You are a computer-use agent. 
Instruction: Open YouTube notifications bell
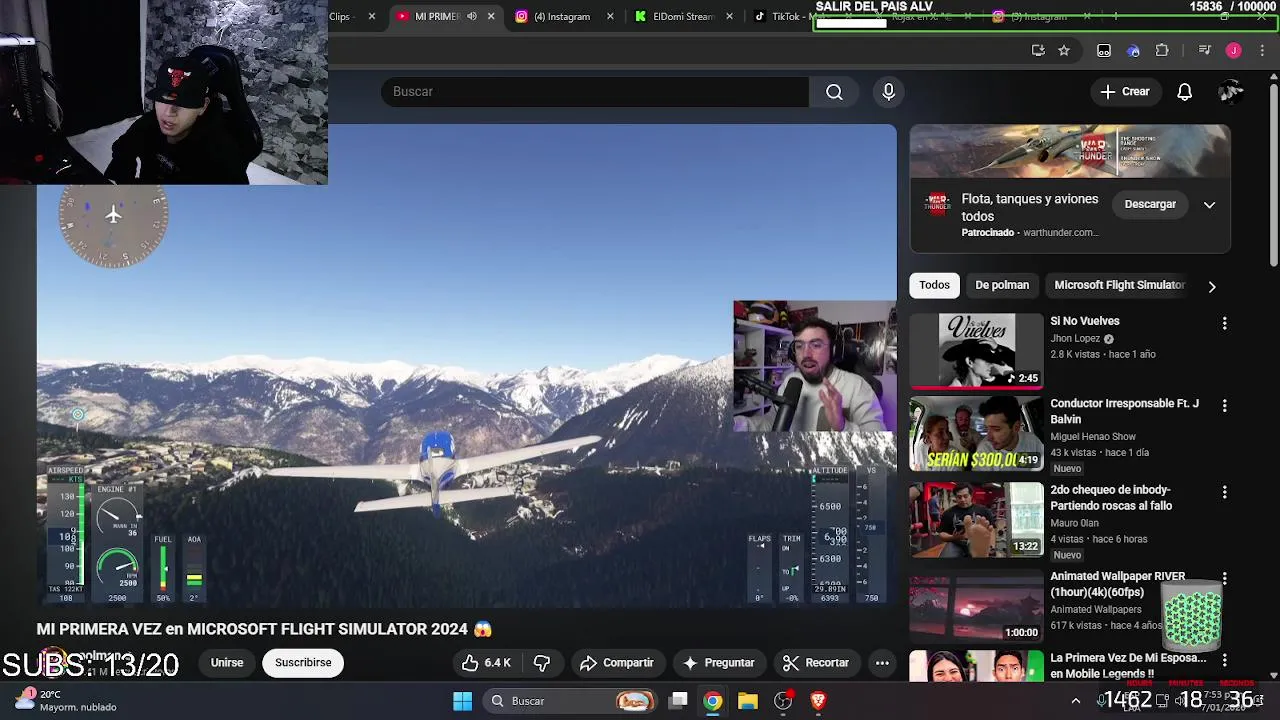1184,92
